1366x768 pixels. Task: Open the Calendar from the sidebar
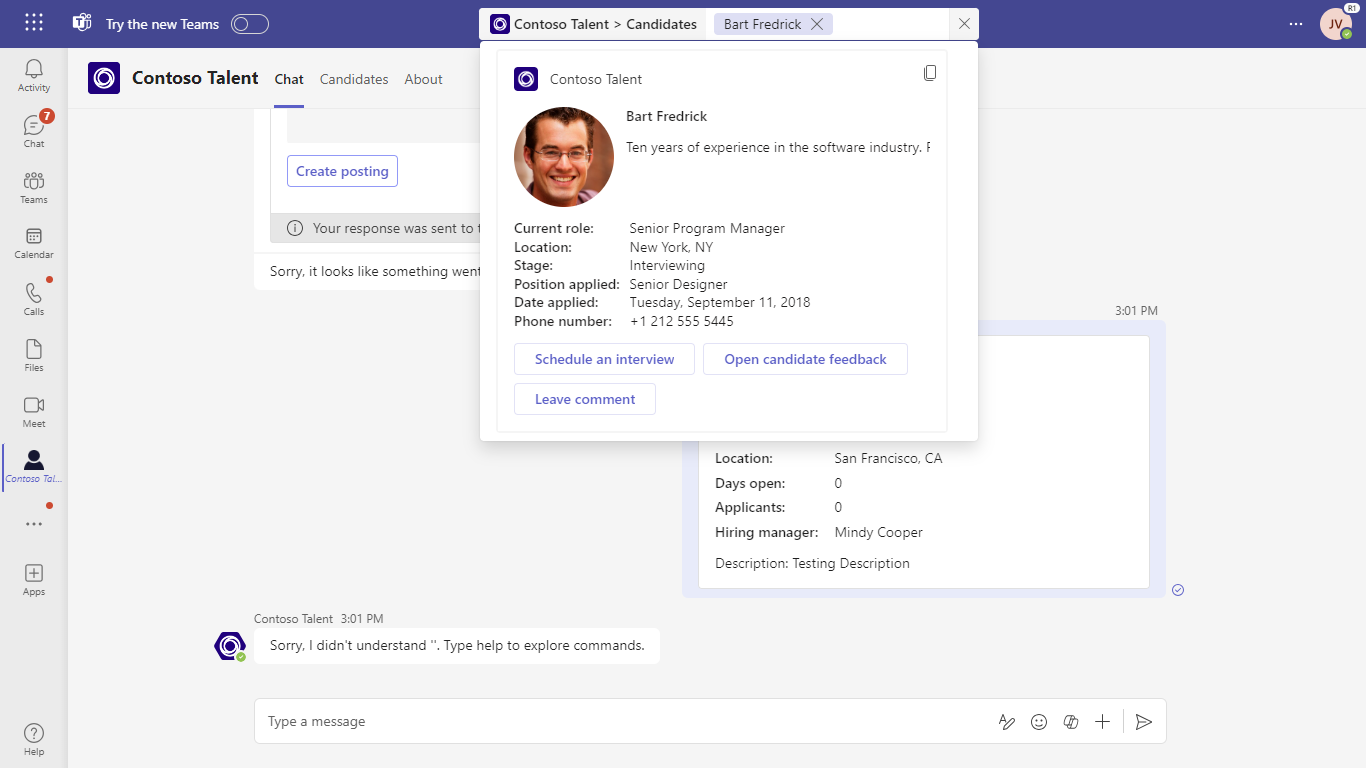34,243
